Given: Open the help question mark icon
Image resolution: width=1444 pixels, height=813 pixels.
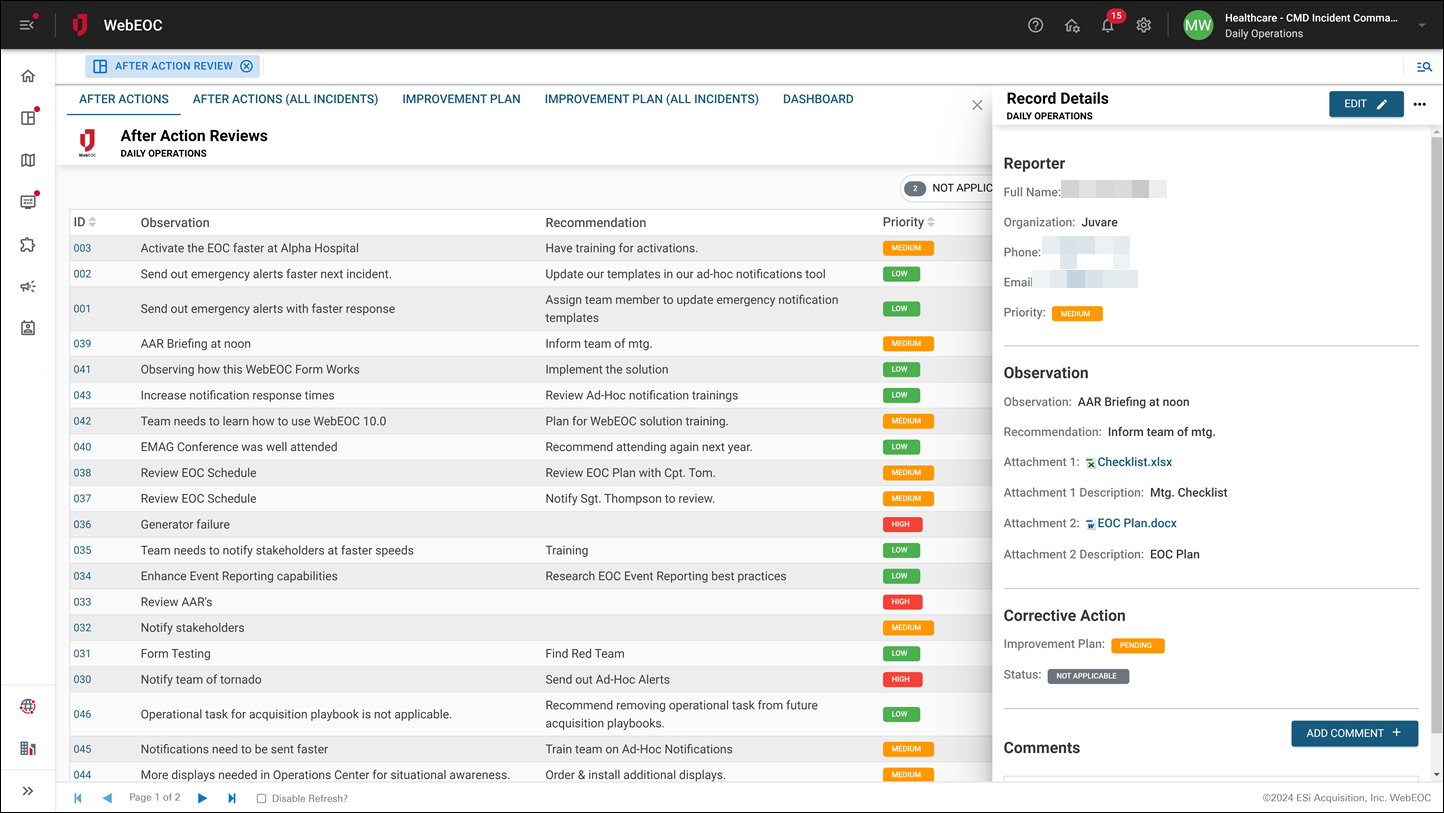Looking at the screenshot, I should pos(1035,25).
